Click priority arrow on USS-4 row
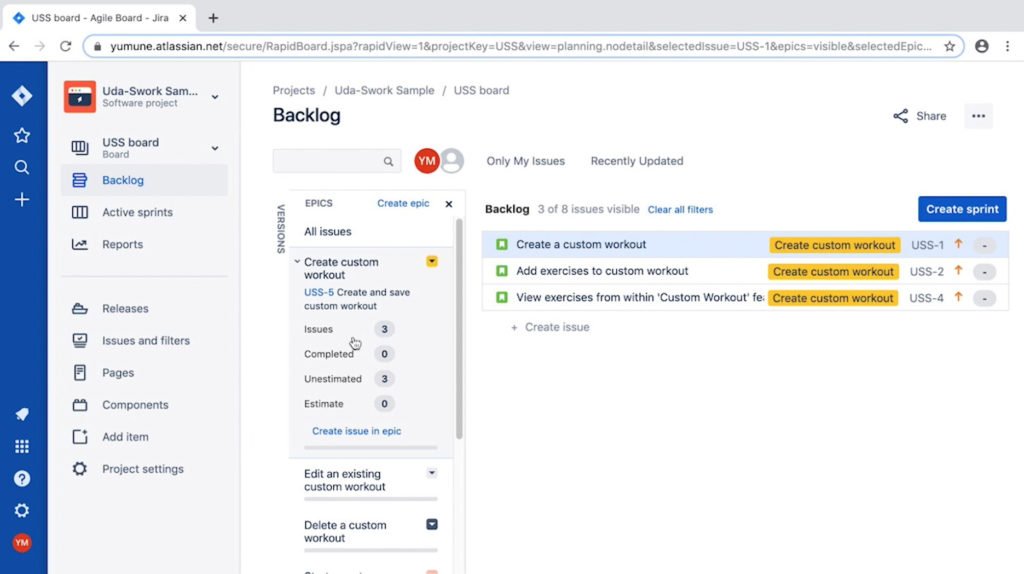 pyautogui.click(x=958, y=296)
